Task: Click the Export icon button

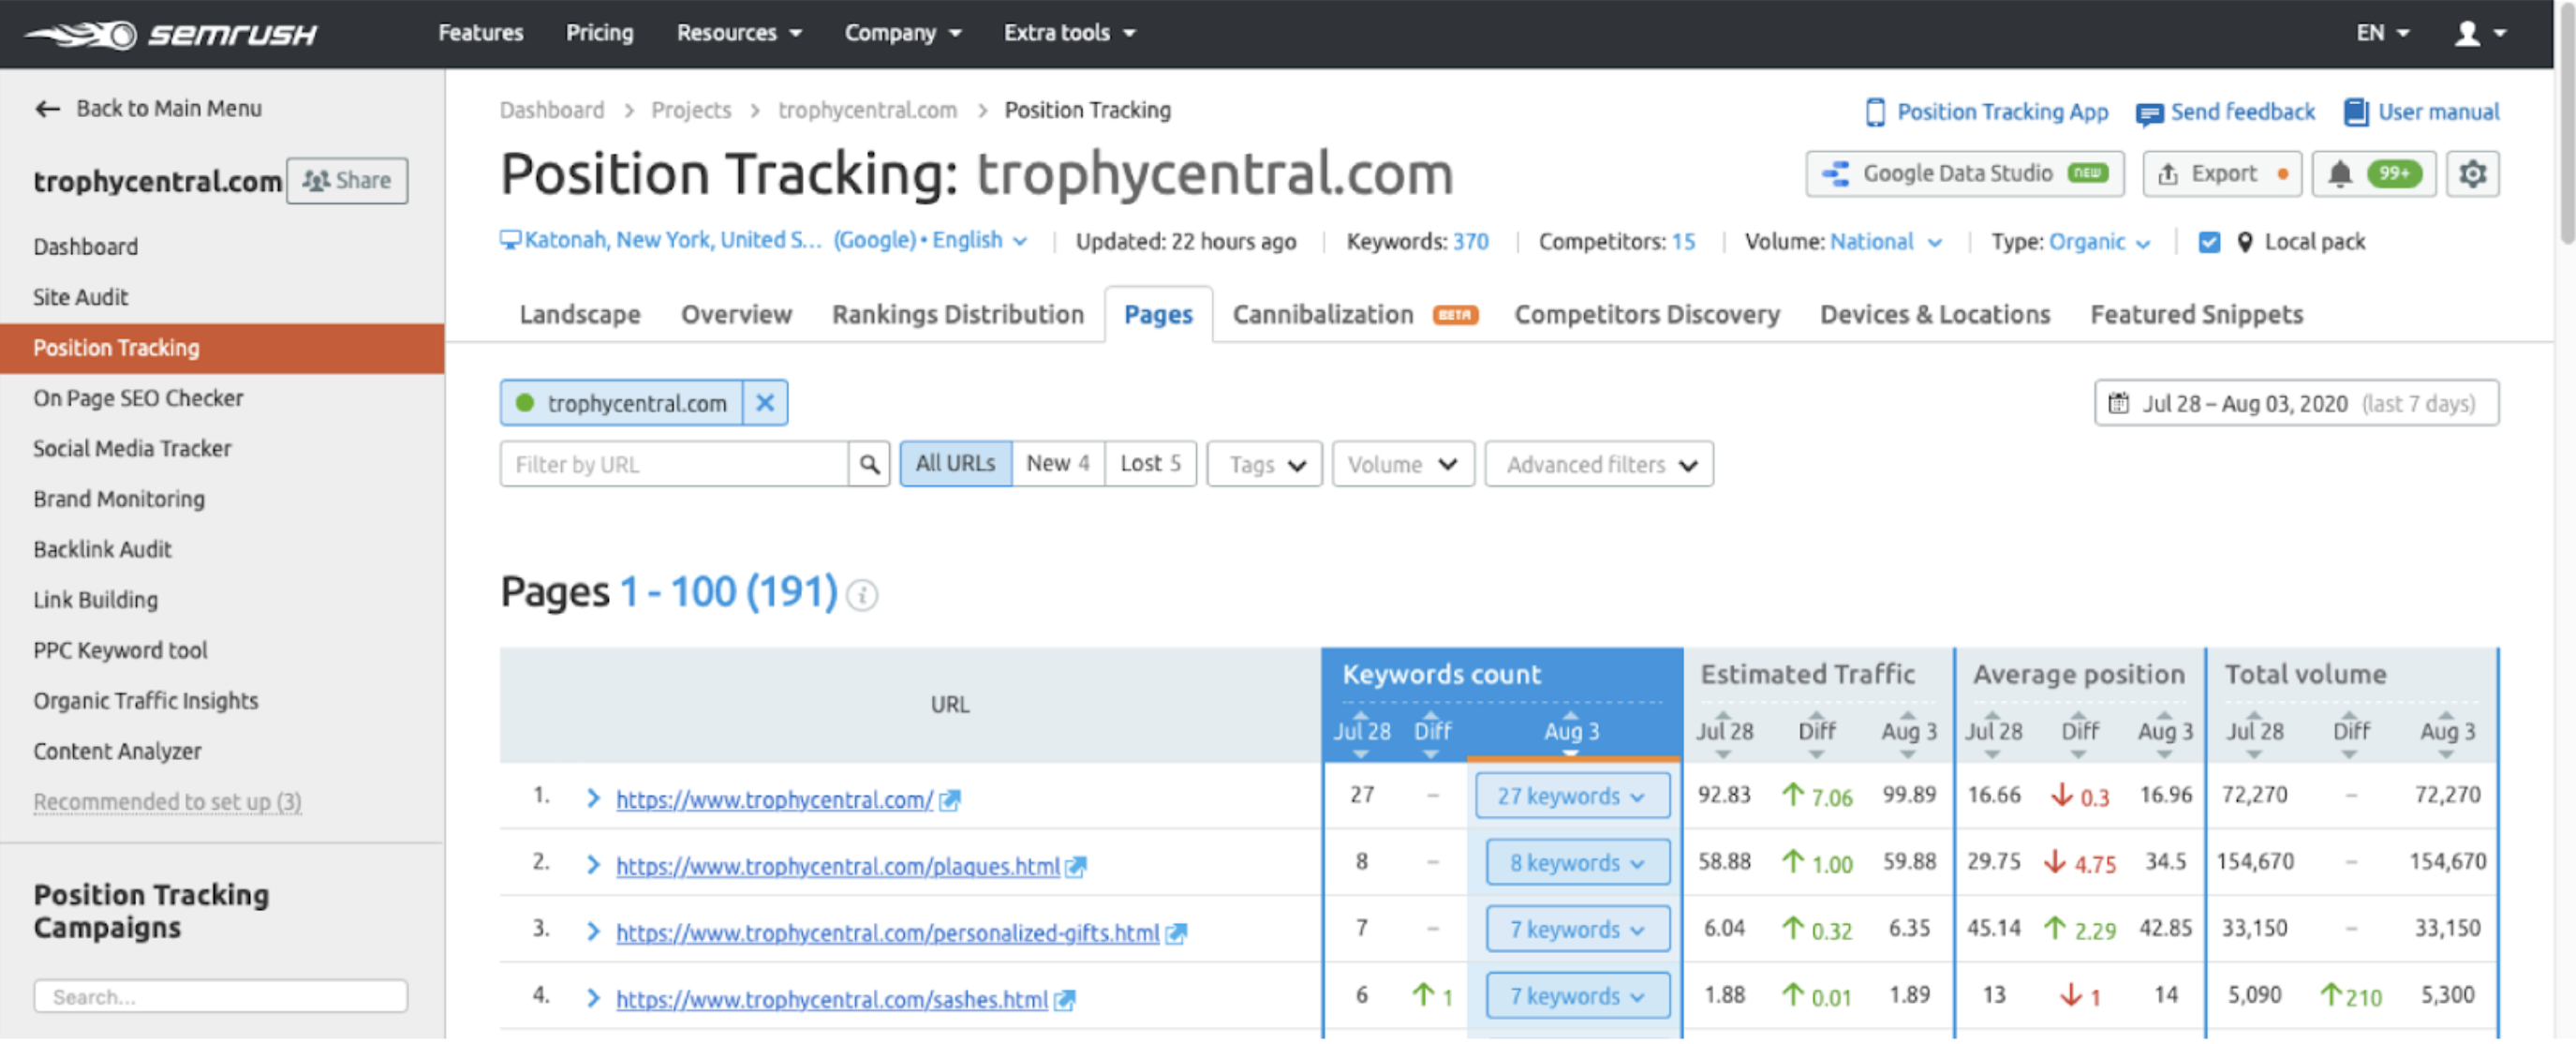Action: tap(2219, 177)
